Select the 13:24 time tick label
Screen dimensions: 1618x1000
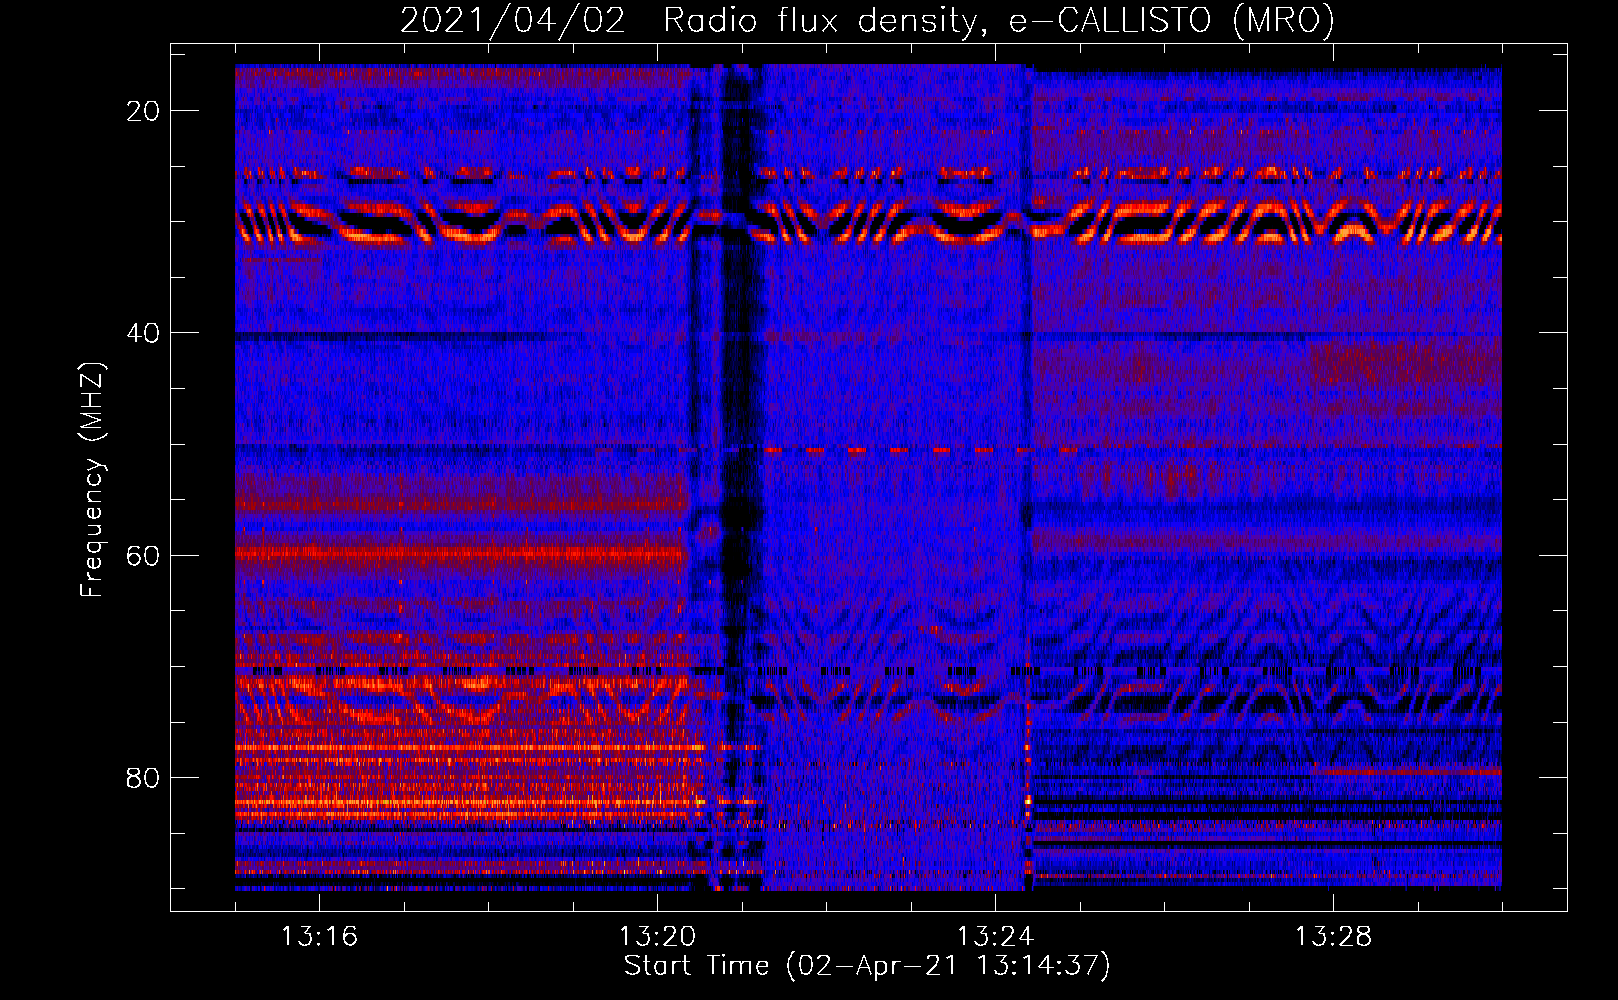(995, 937)
